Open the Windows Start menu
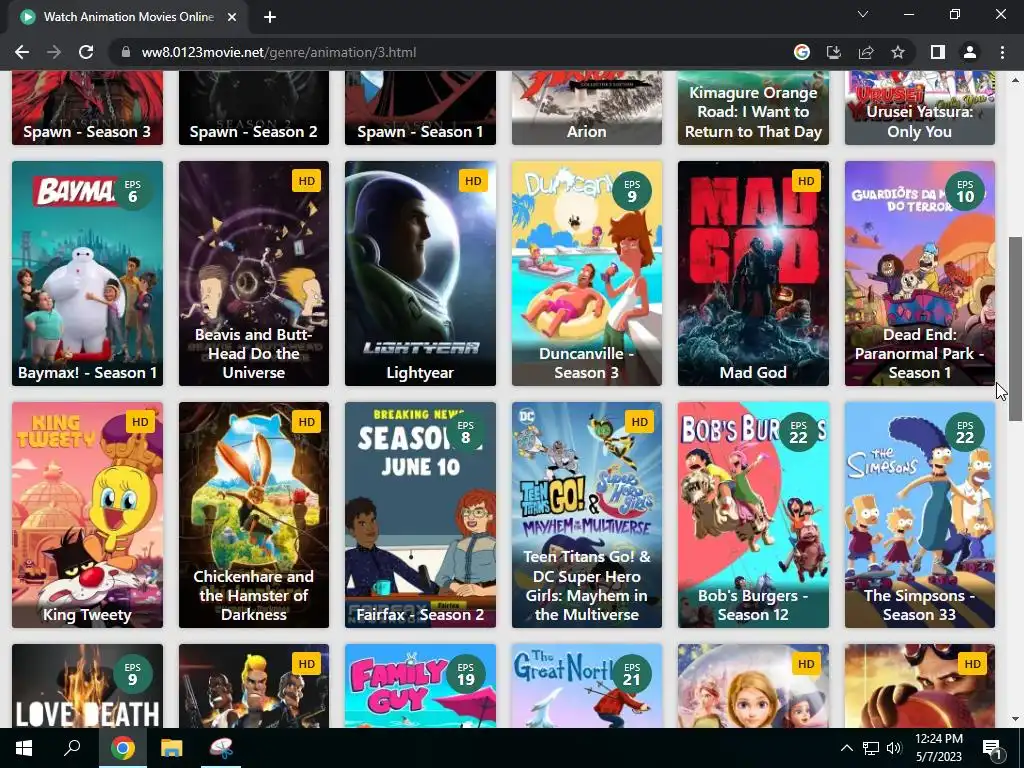The image size is (1024, 768). (24, 748)
